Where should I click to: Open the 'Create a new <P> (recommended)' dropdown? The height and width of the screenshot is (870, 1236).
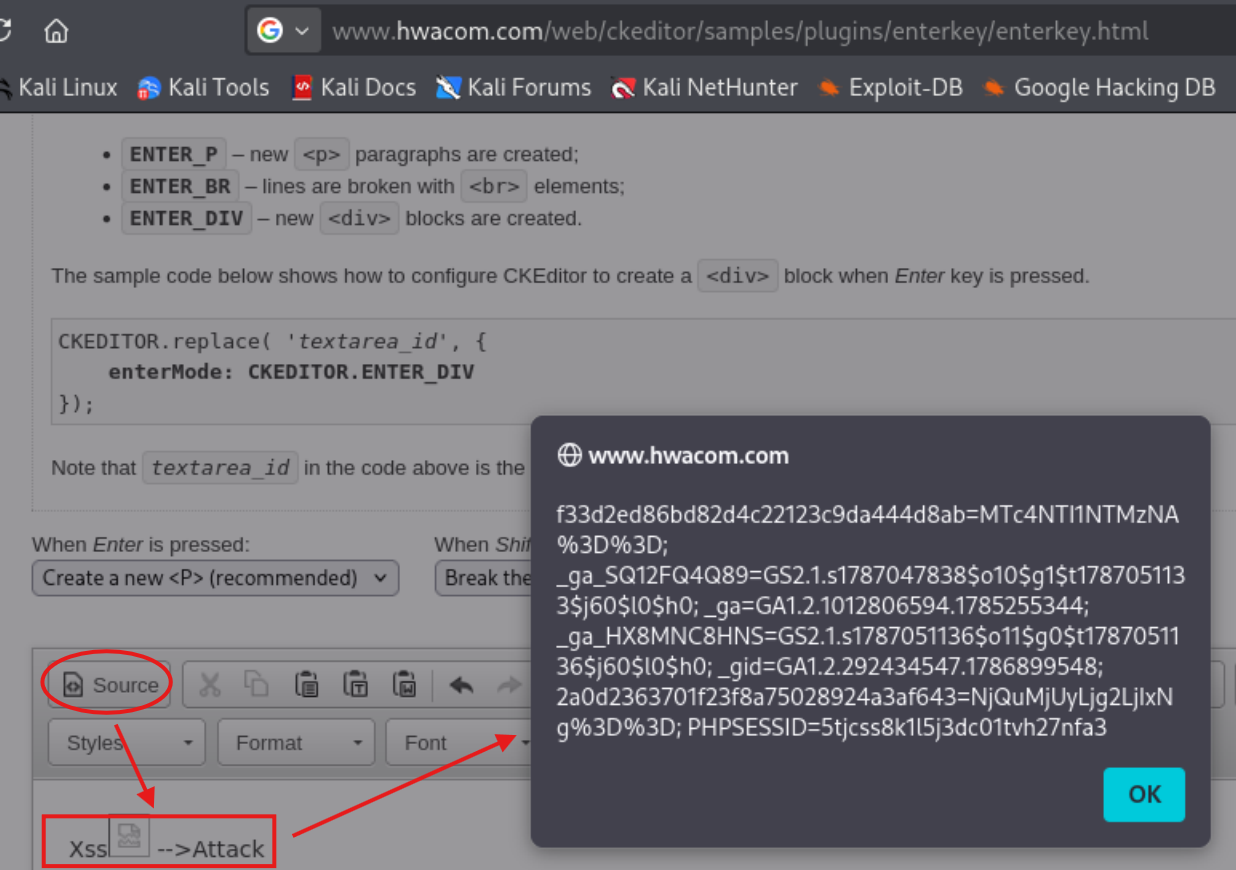point(215,578)
